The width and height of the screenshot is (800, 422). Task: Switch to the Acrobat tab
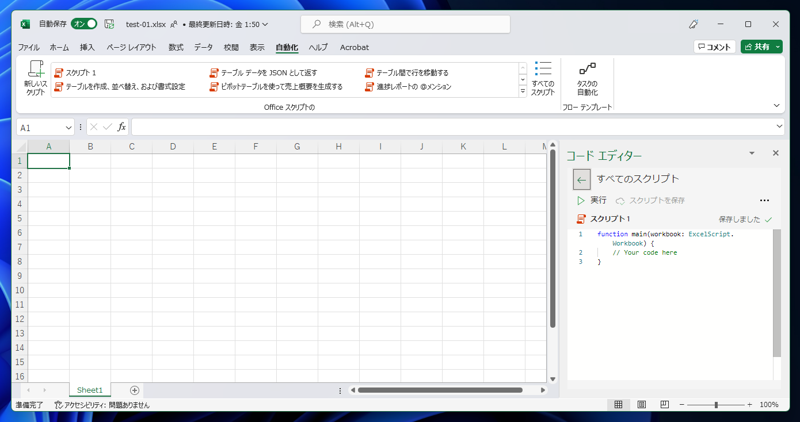pos(354,47)
